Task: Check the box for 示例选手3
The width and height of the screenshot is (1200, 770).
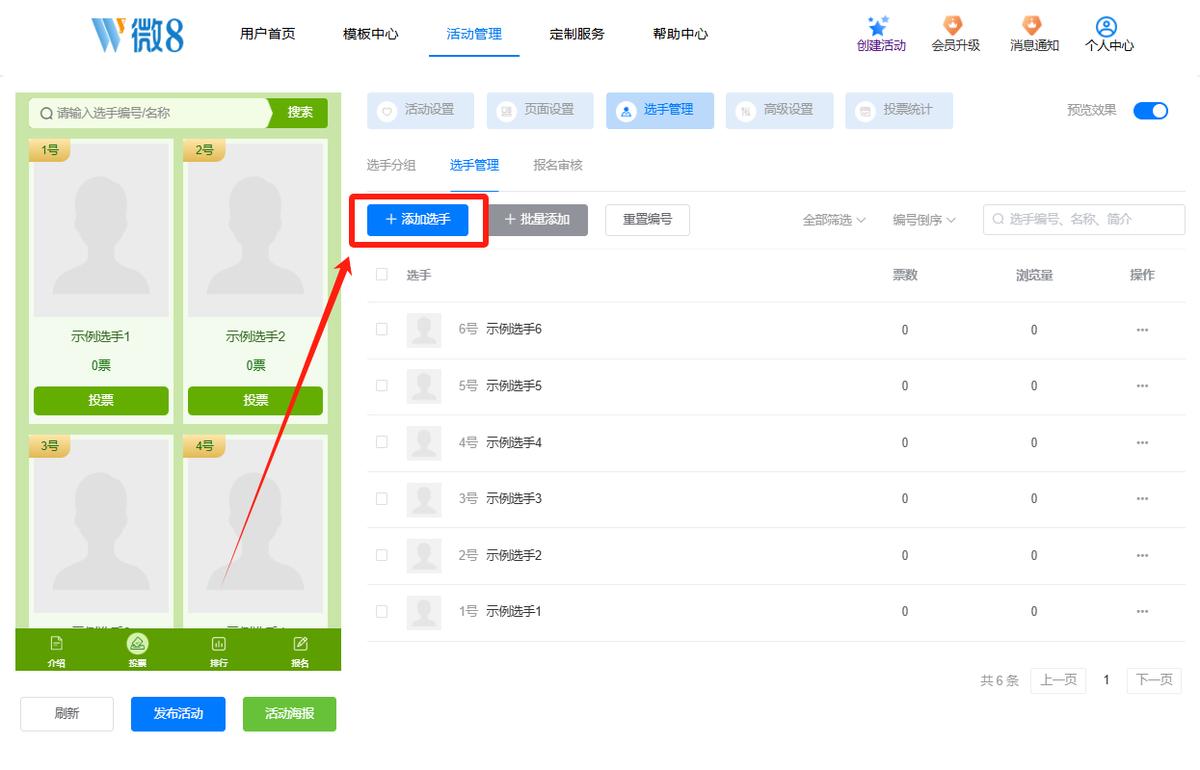Action: (x=381, y=498)
